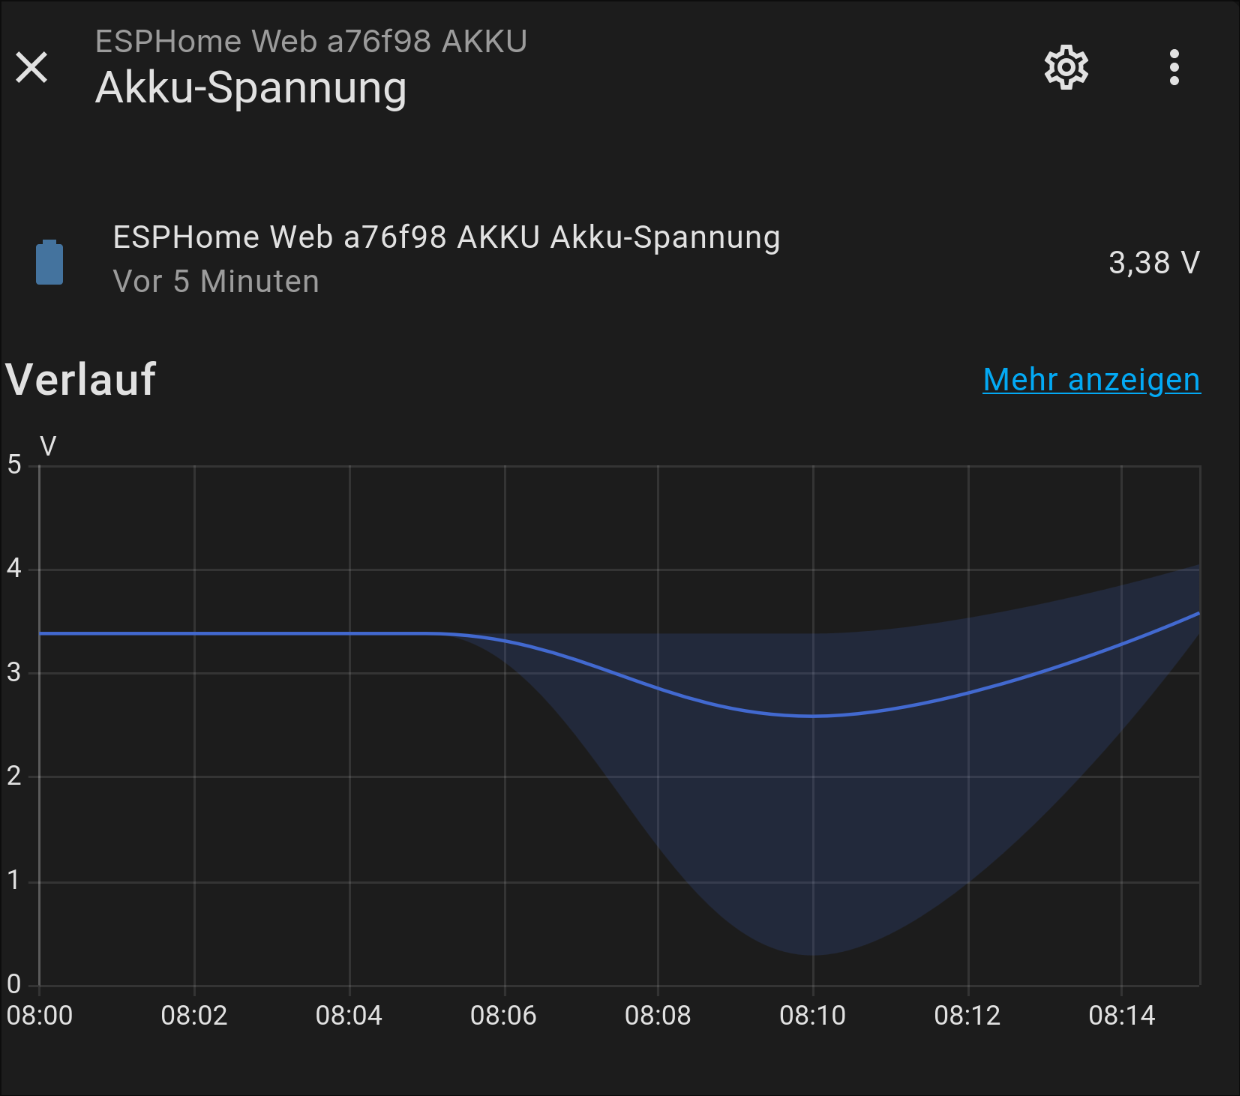
Task: Click the 08:14 time axis label
Action: pos(1121,1016)
